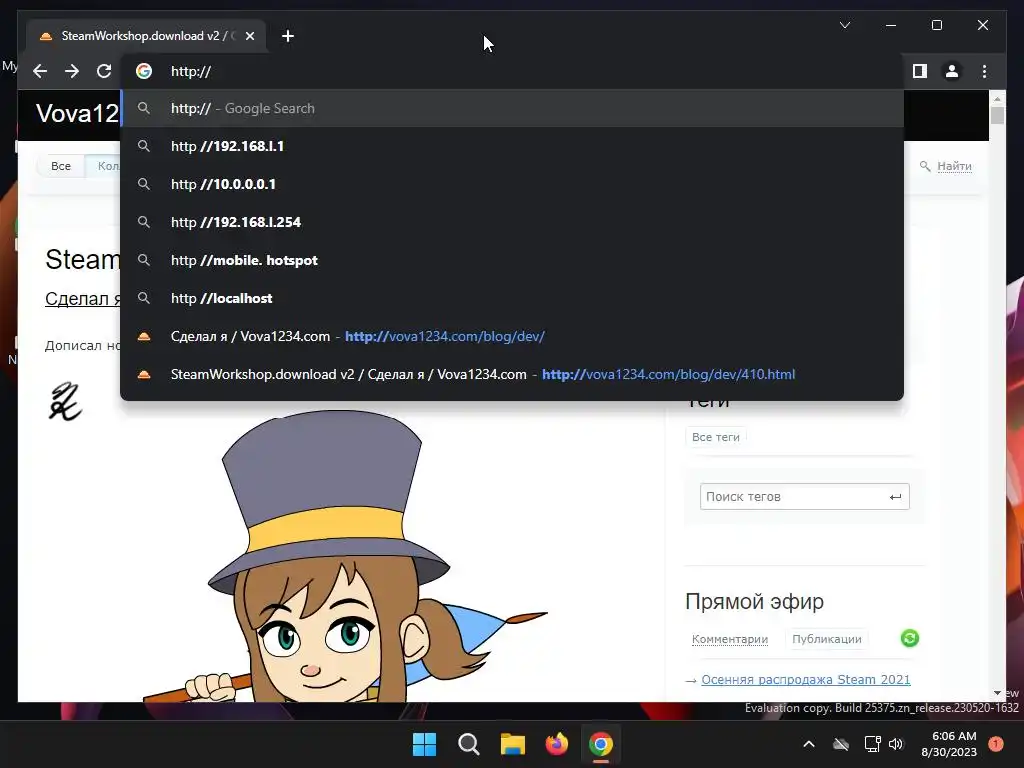The height and width of the screenshot is (768, 1024).
Task: Go back with the browser back arrow
Action: pyautogui.click(x=40, y=71)
